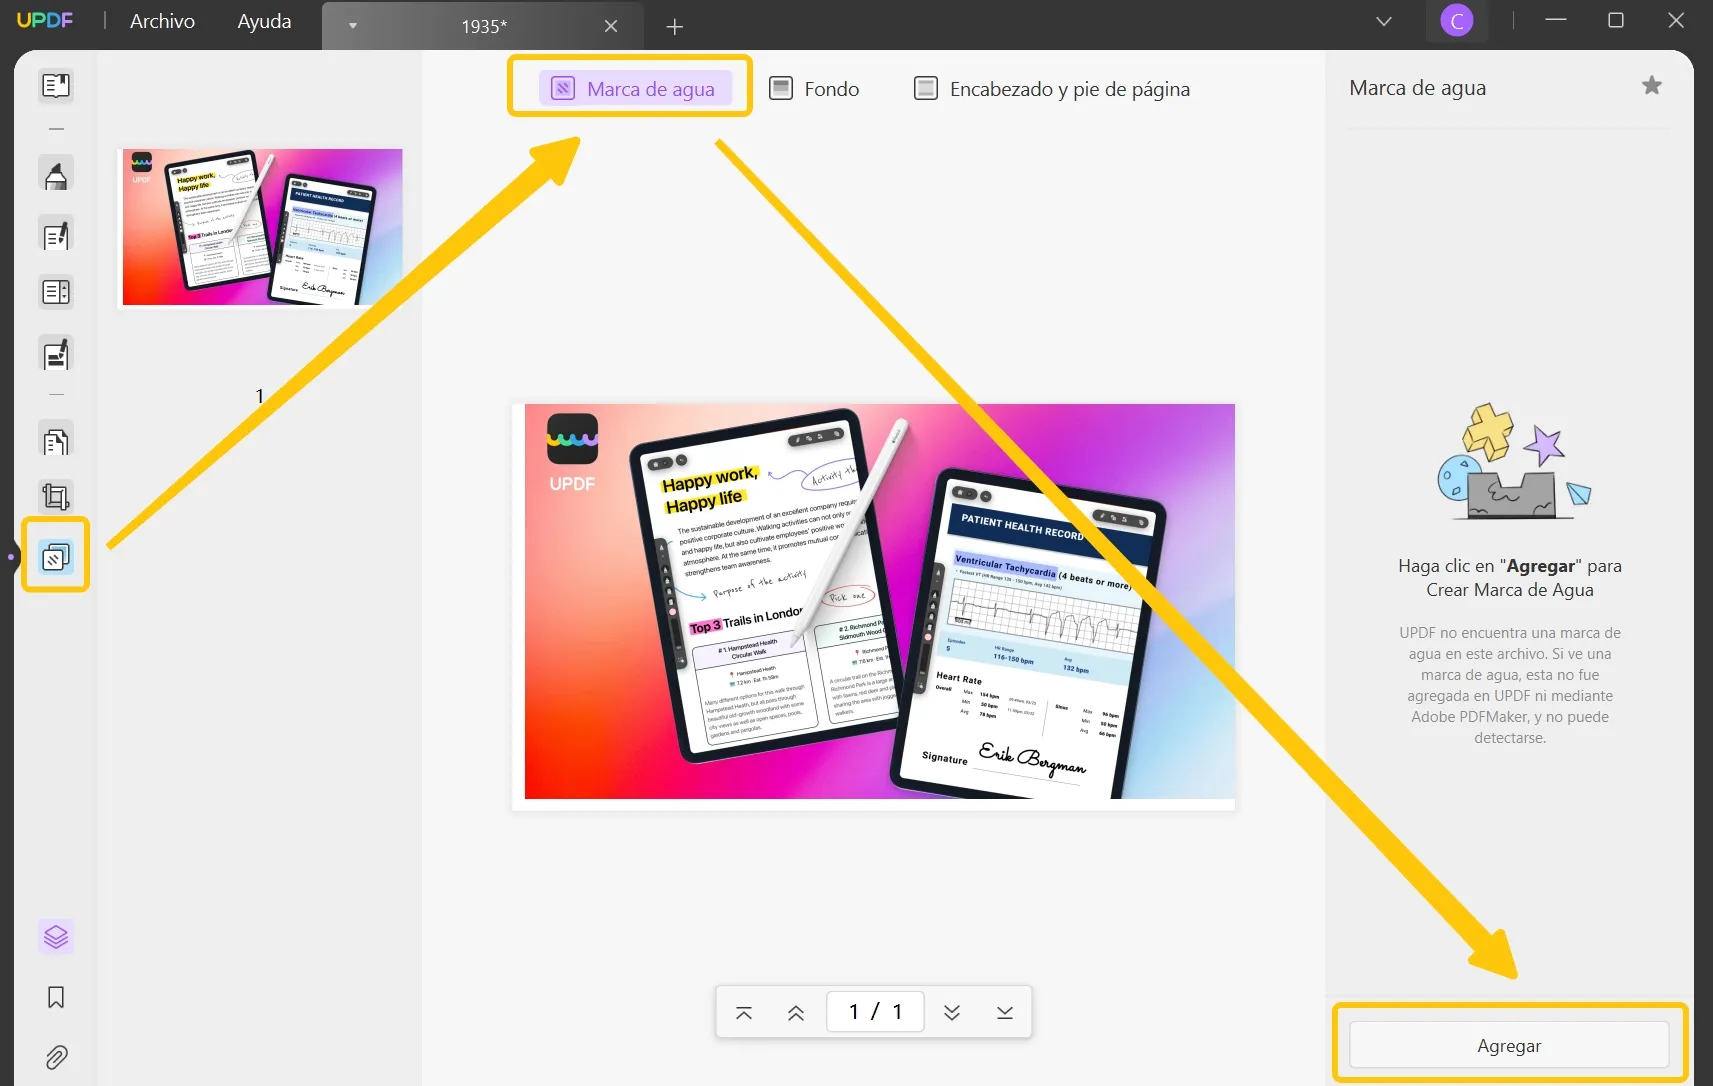The image size is (1713, 1086).
Task: Select Encabezado y pie de página tab
Action: pyautogui.click(x=1052, y=89)
